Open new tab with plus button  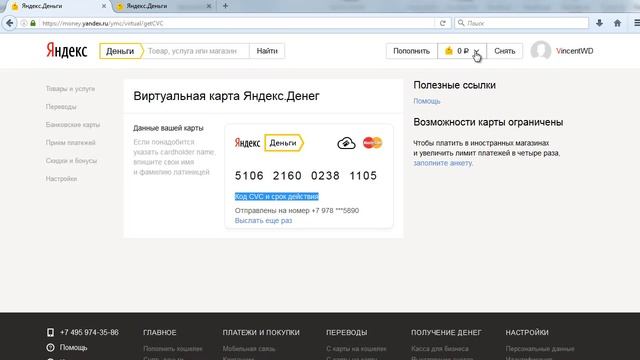click(225, 6)
